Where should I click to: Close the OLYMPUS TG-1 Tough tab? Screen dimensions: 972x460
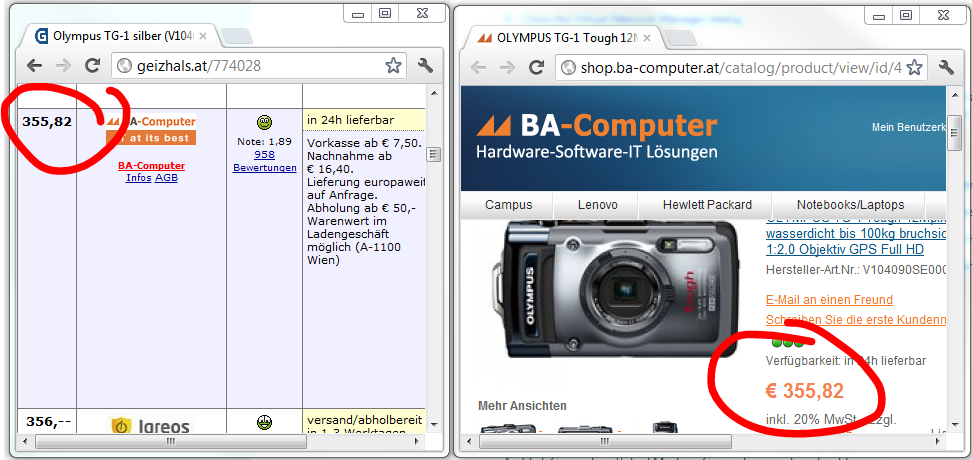(647, 38)
